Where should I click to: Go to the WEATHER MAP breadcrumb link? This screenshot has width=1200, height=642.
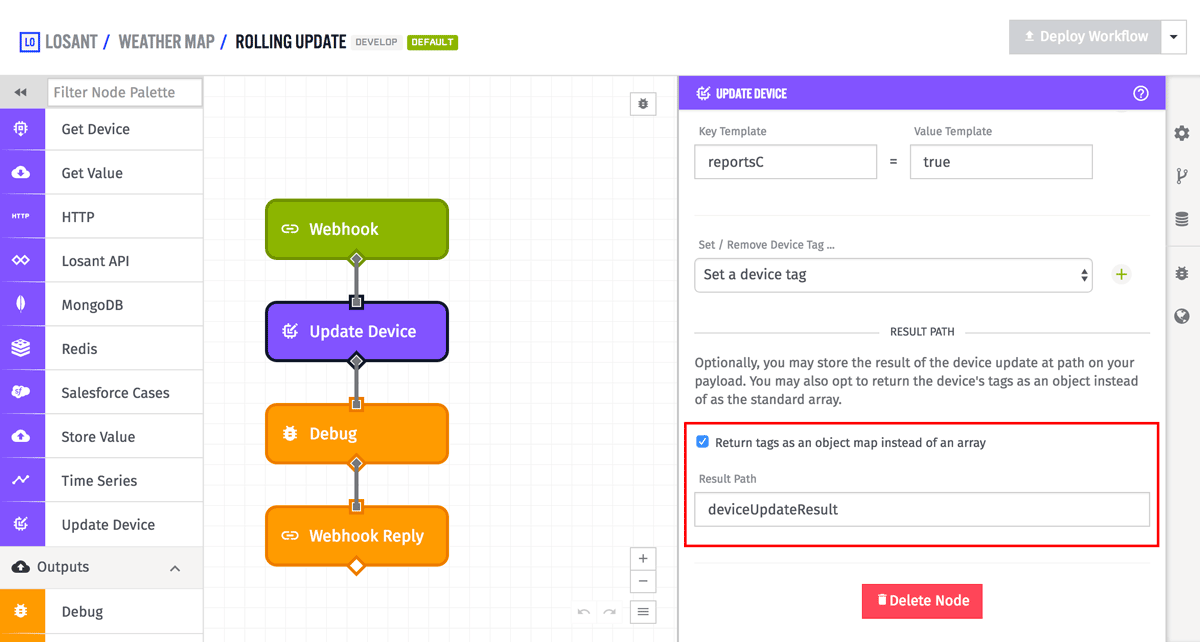tap(166, 42)
